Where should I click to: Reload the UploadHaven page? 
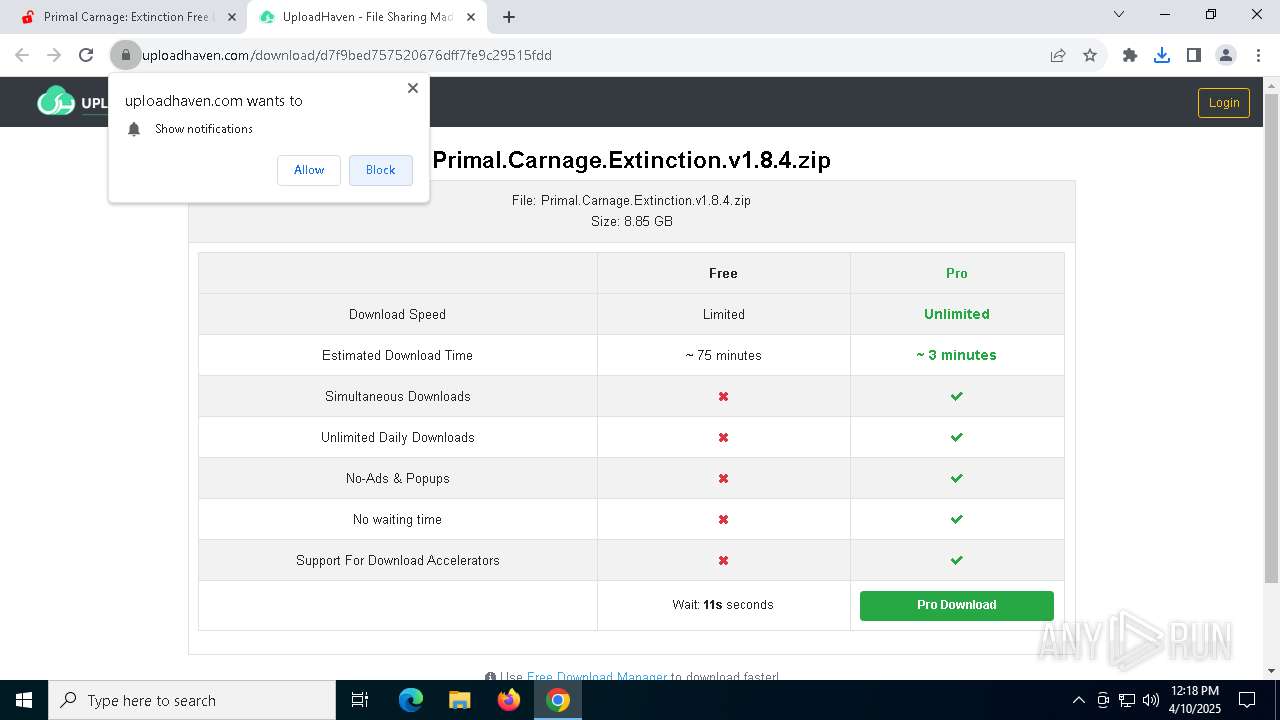(86, 55)
